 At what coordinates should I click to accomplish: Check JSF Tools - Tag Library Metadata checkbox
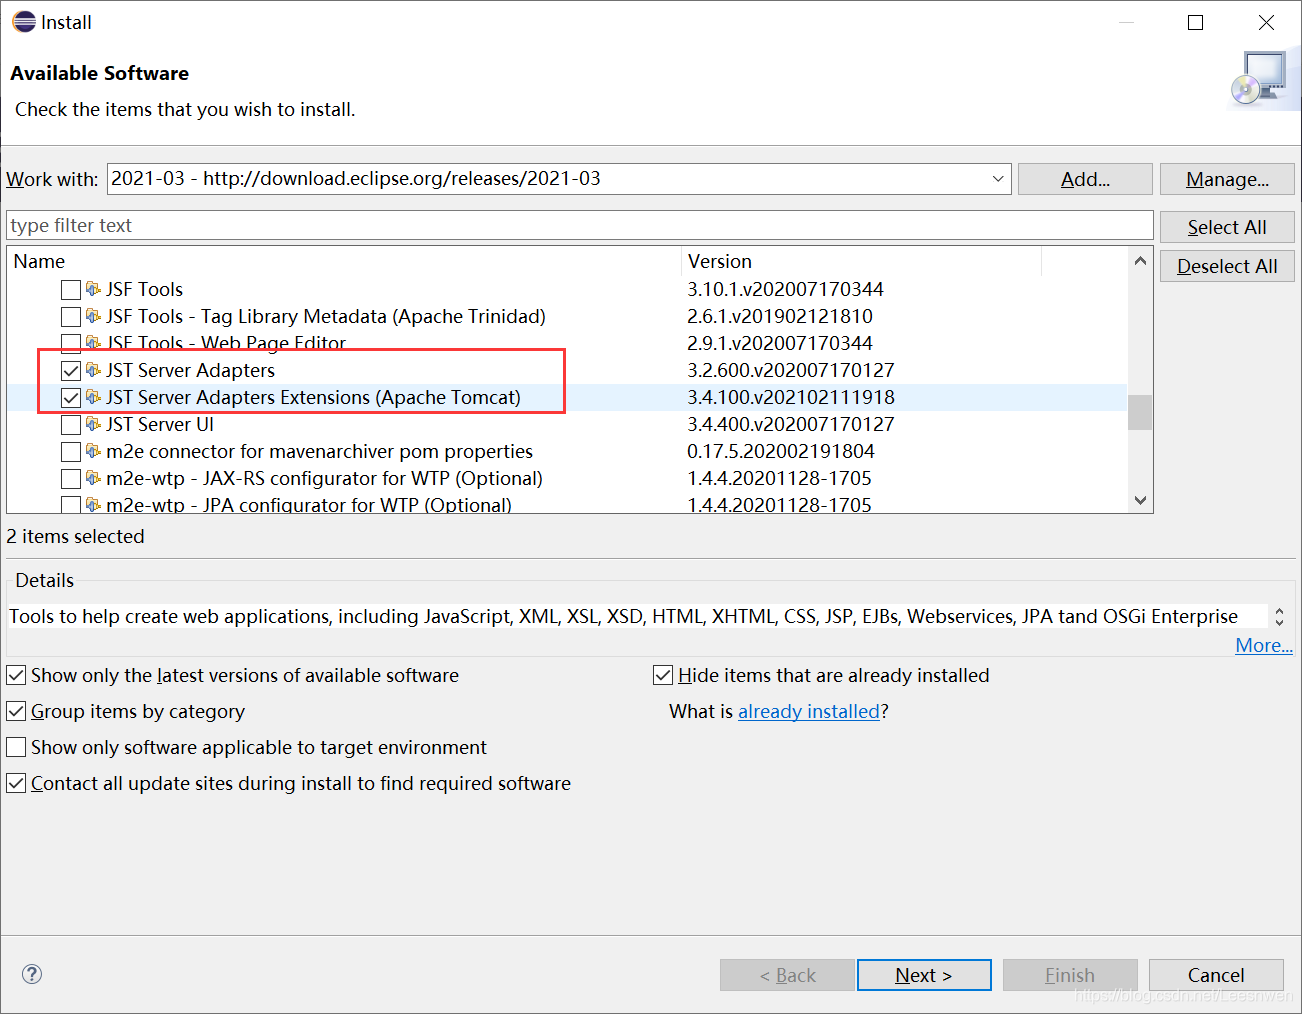click(71, 317)
